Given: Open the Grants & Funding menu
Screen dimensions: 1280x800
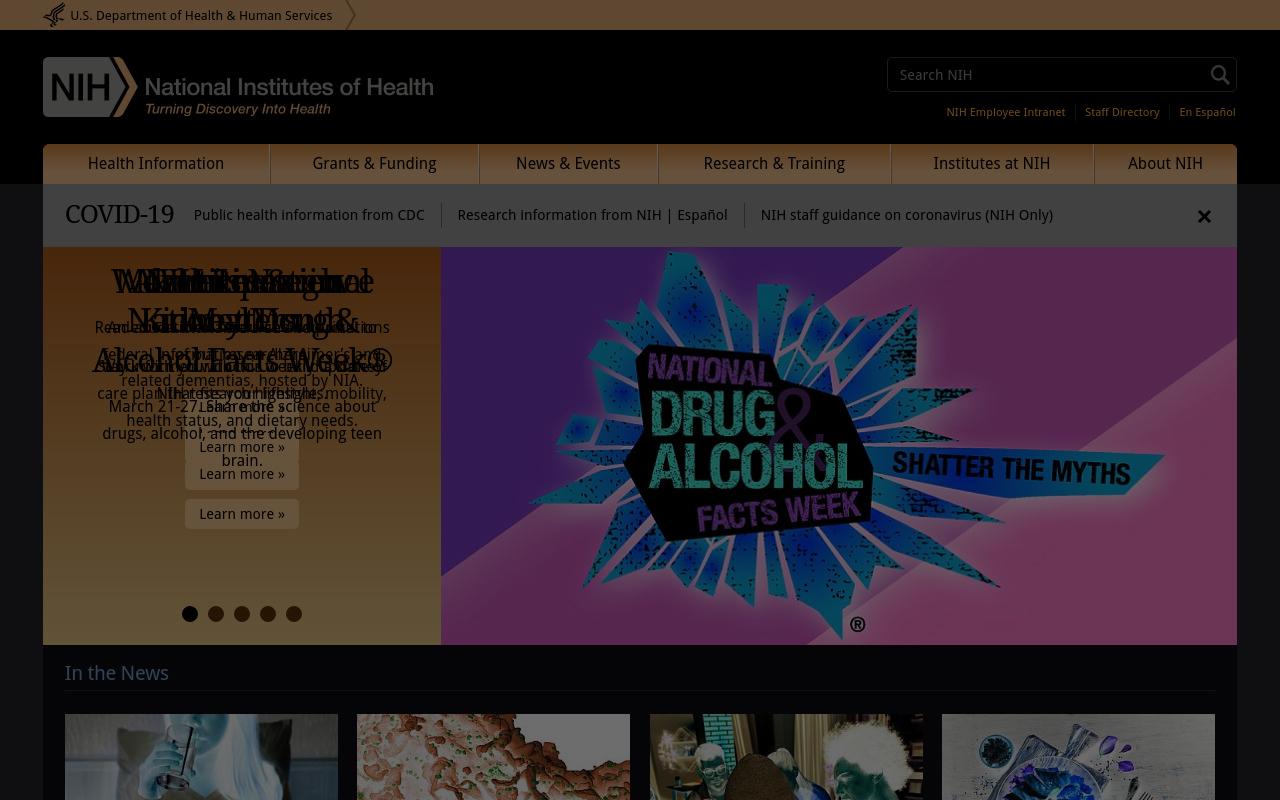Looking at the screenshot, I should [x=374, y=164].
